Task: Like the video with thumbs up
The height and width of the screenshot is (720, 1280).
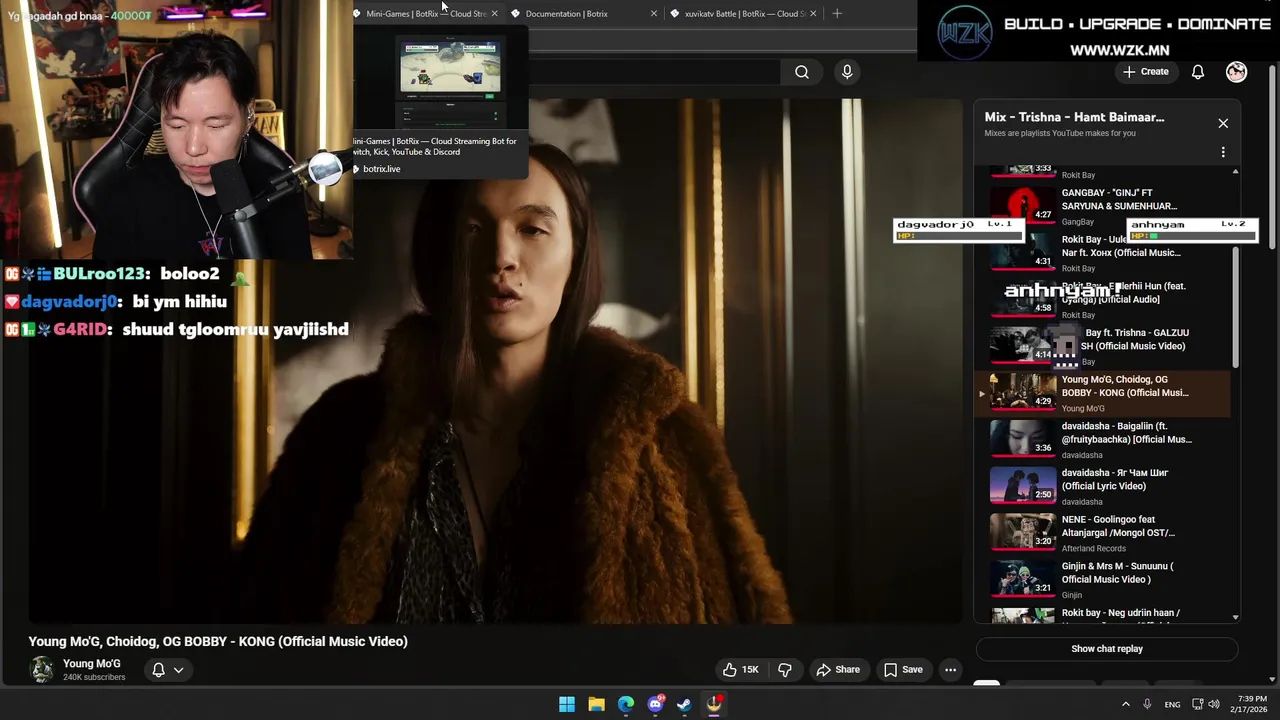Action: [741, 670]
